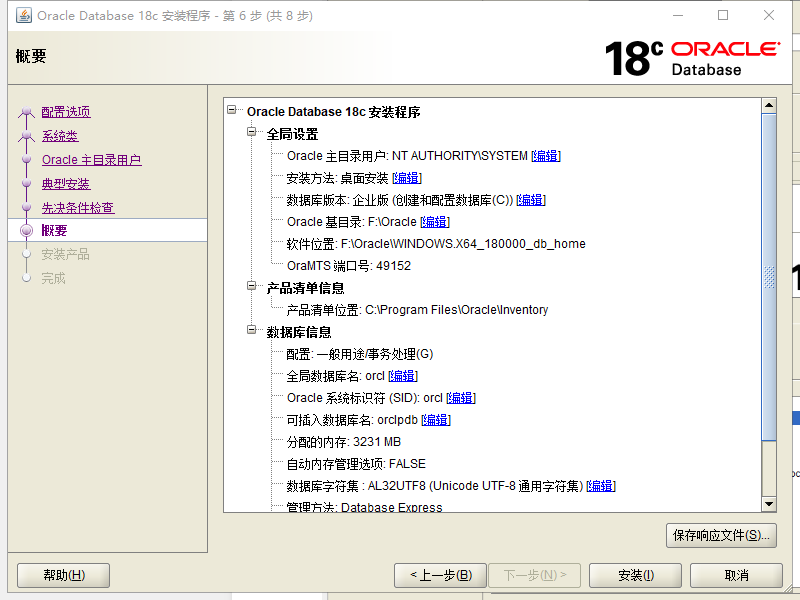
Task: Edit the 数据库字符集 AL32UTF8 setting
Action: 601,486
